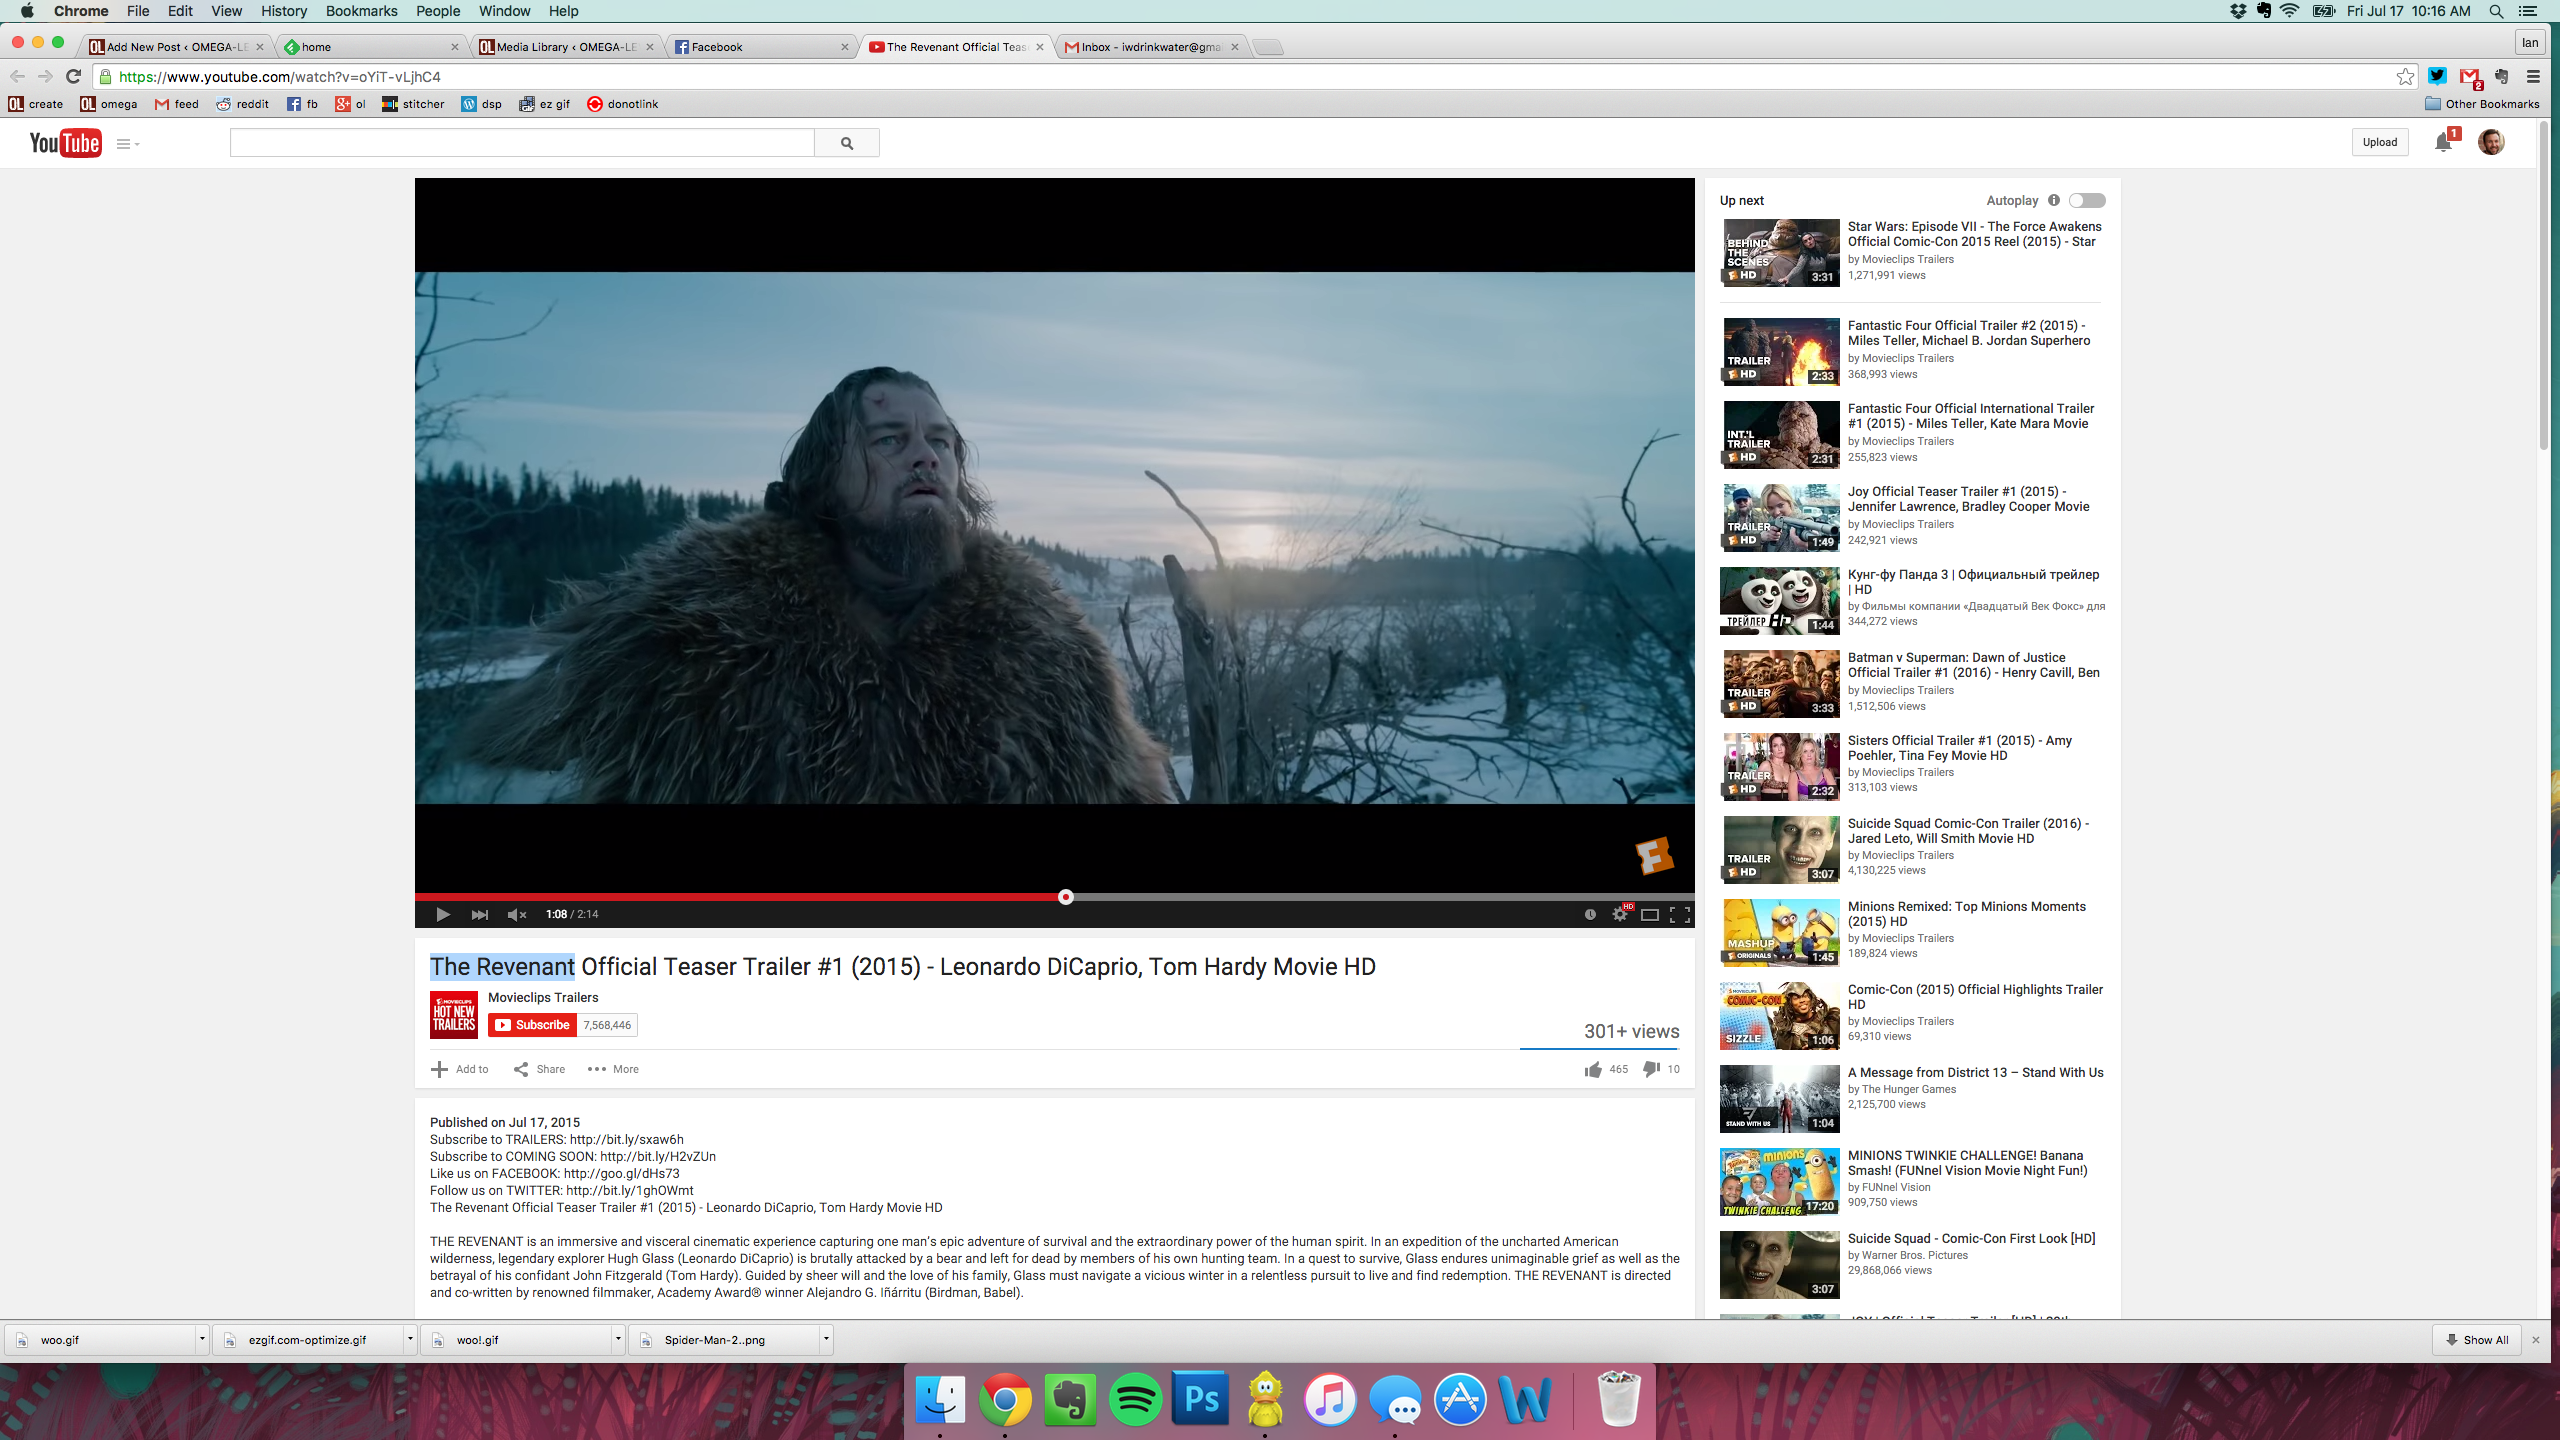Open YouTube notifications bell
This screenshot has width=2560, height=1440.
[2443, 141]
